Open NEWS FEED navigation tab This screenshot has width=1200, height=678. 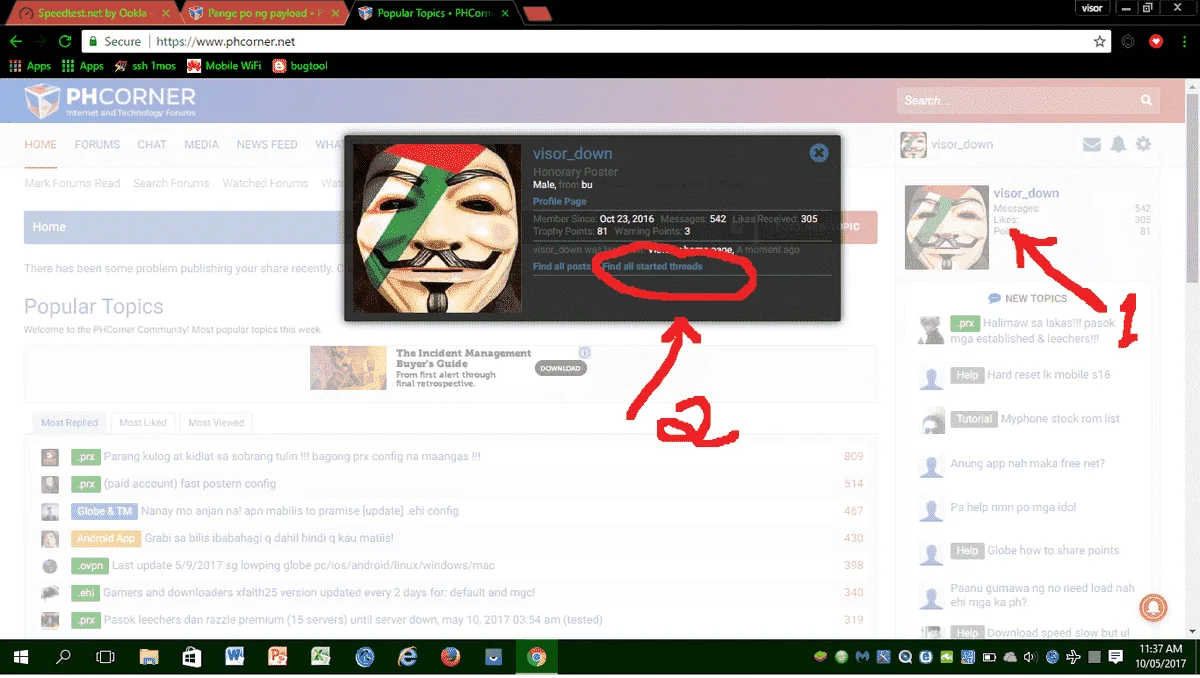[267, 145]
